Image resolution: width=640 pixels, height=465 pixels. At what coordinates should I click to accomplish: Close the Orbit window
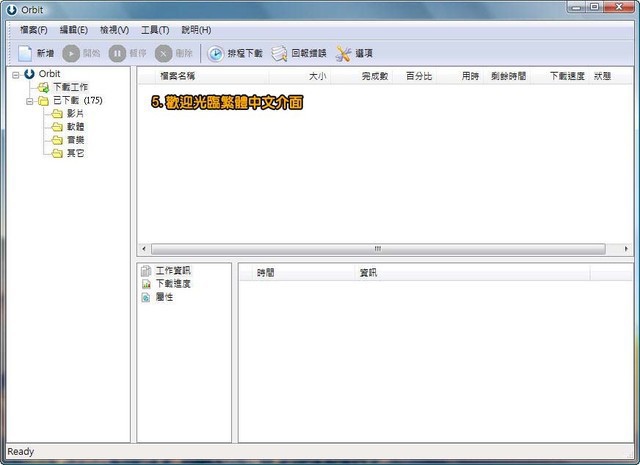click(x=619, y=7)
